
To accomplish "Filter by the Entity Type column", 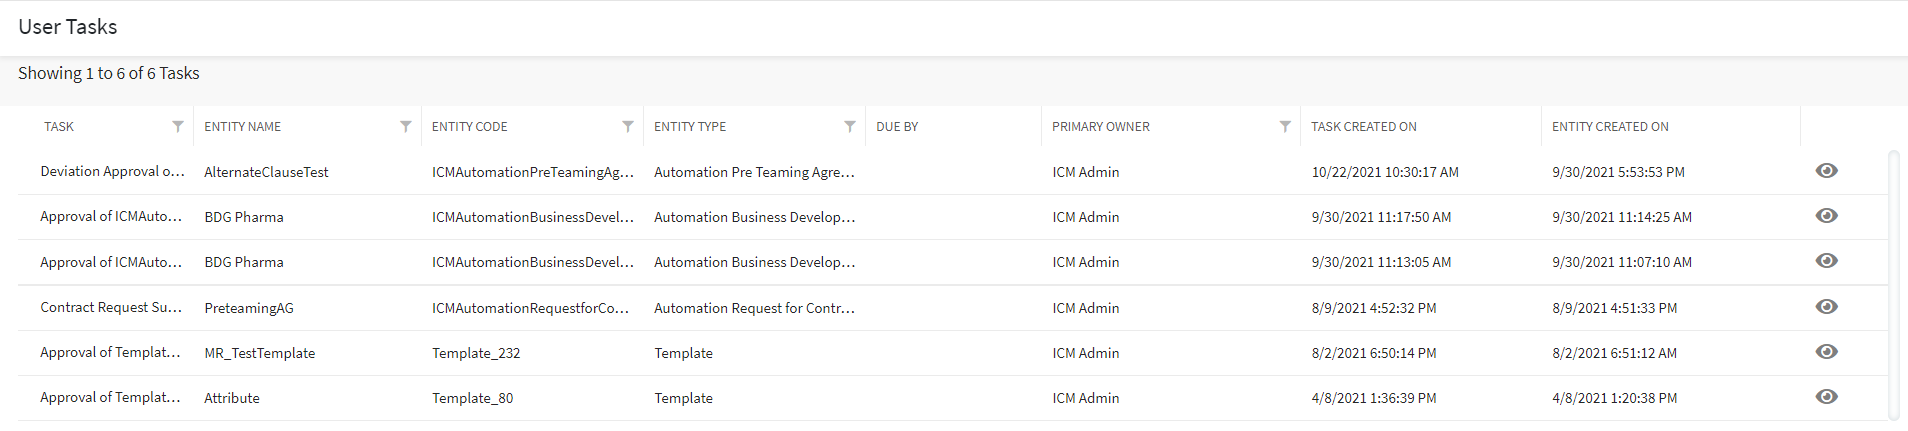I will click(850, 127).
